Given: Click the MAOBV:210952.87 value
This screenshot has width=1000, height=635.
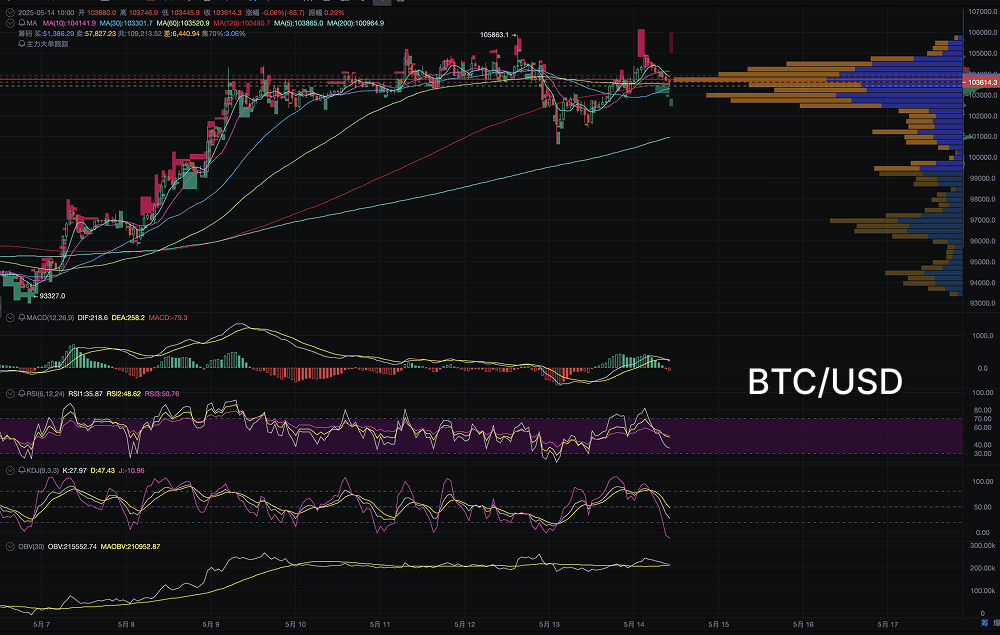Looking at the screenshot, I should pyautogui.click(x=131, y=547).
